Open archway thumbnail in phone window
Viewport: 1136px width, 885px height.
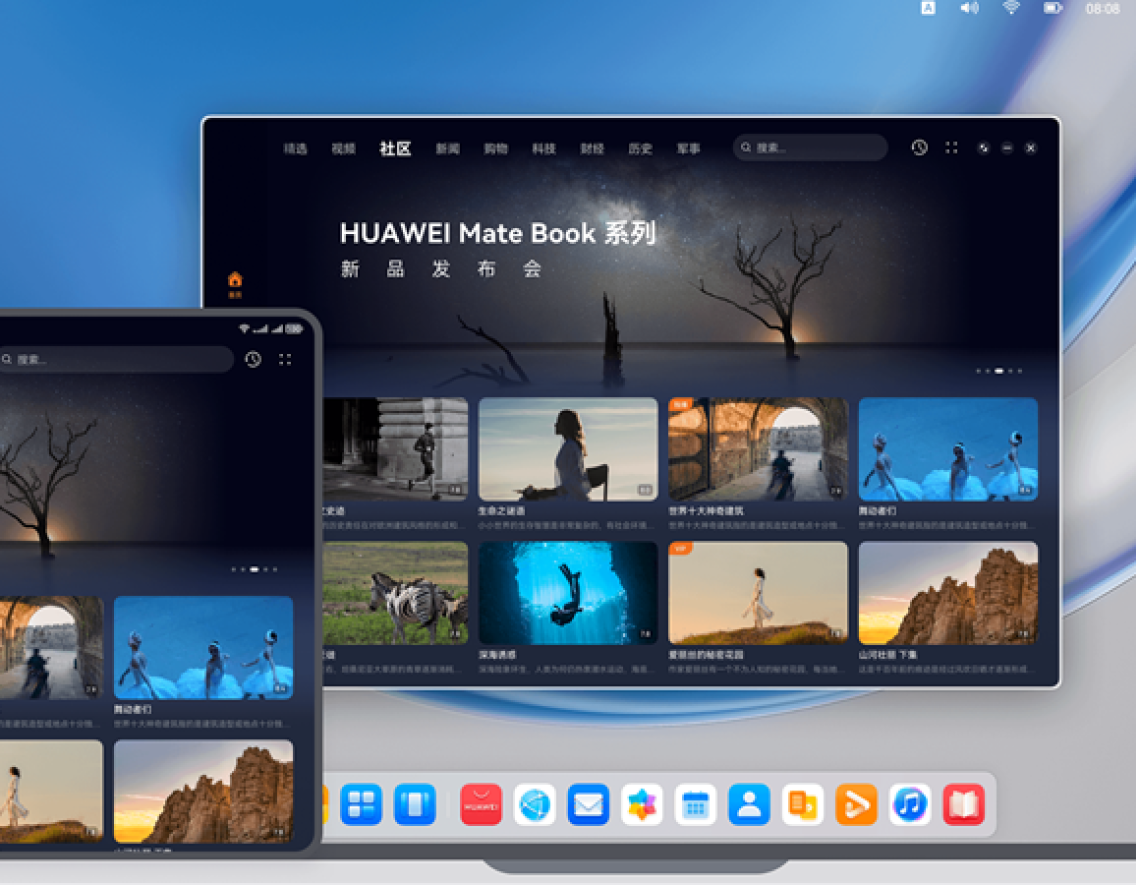coord(51,647)
